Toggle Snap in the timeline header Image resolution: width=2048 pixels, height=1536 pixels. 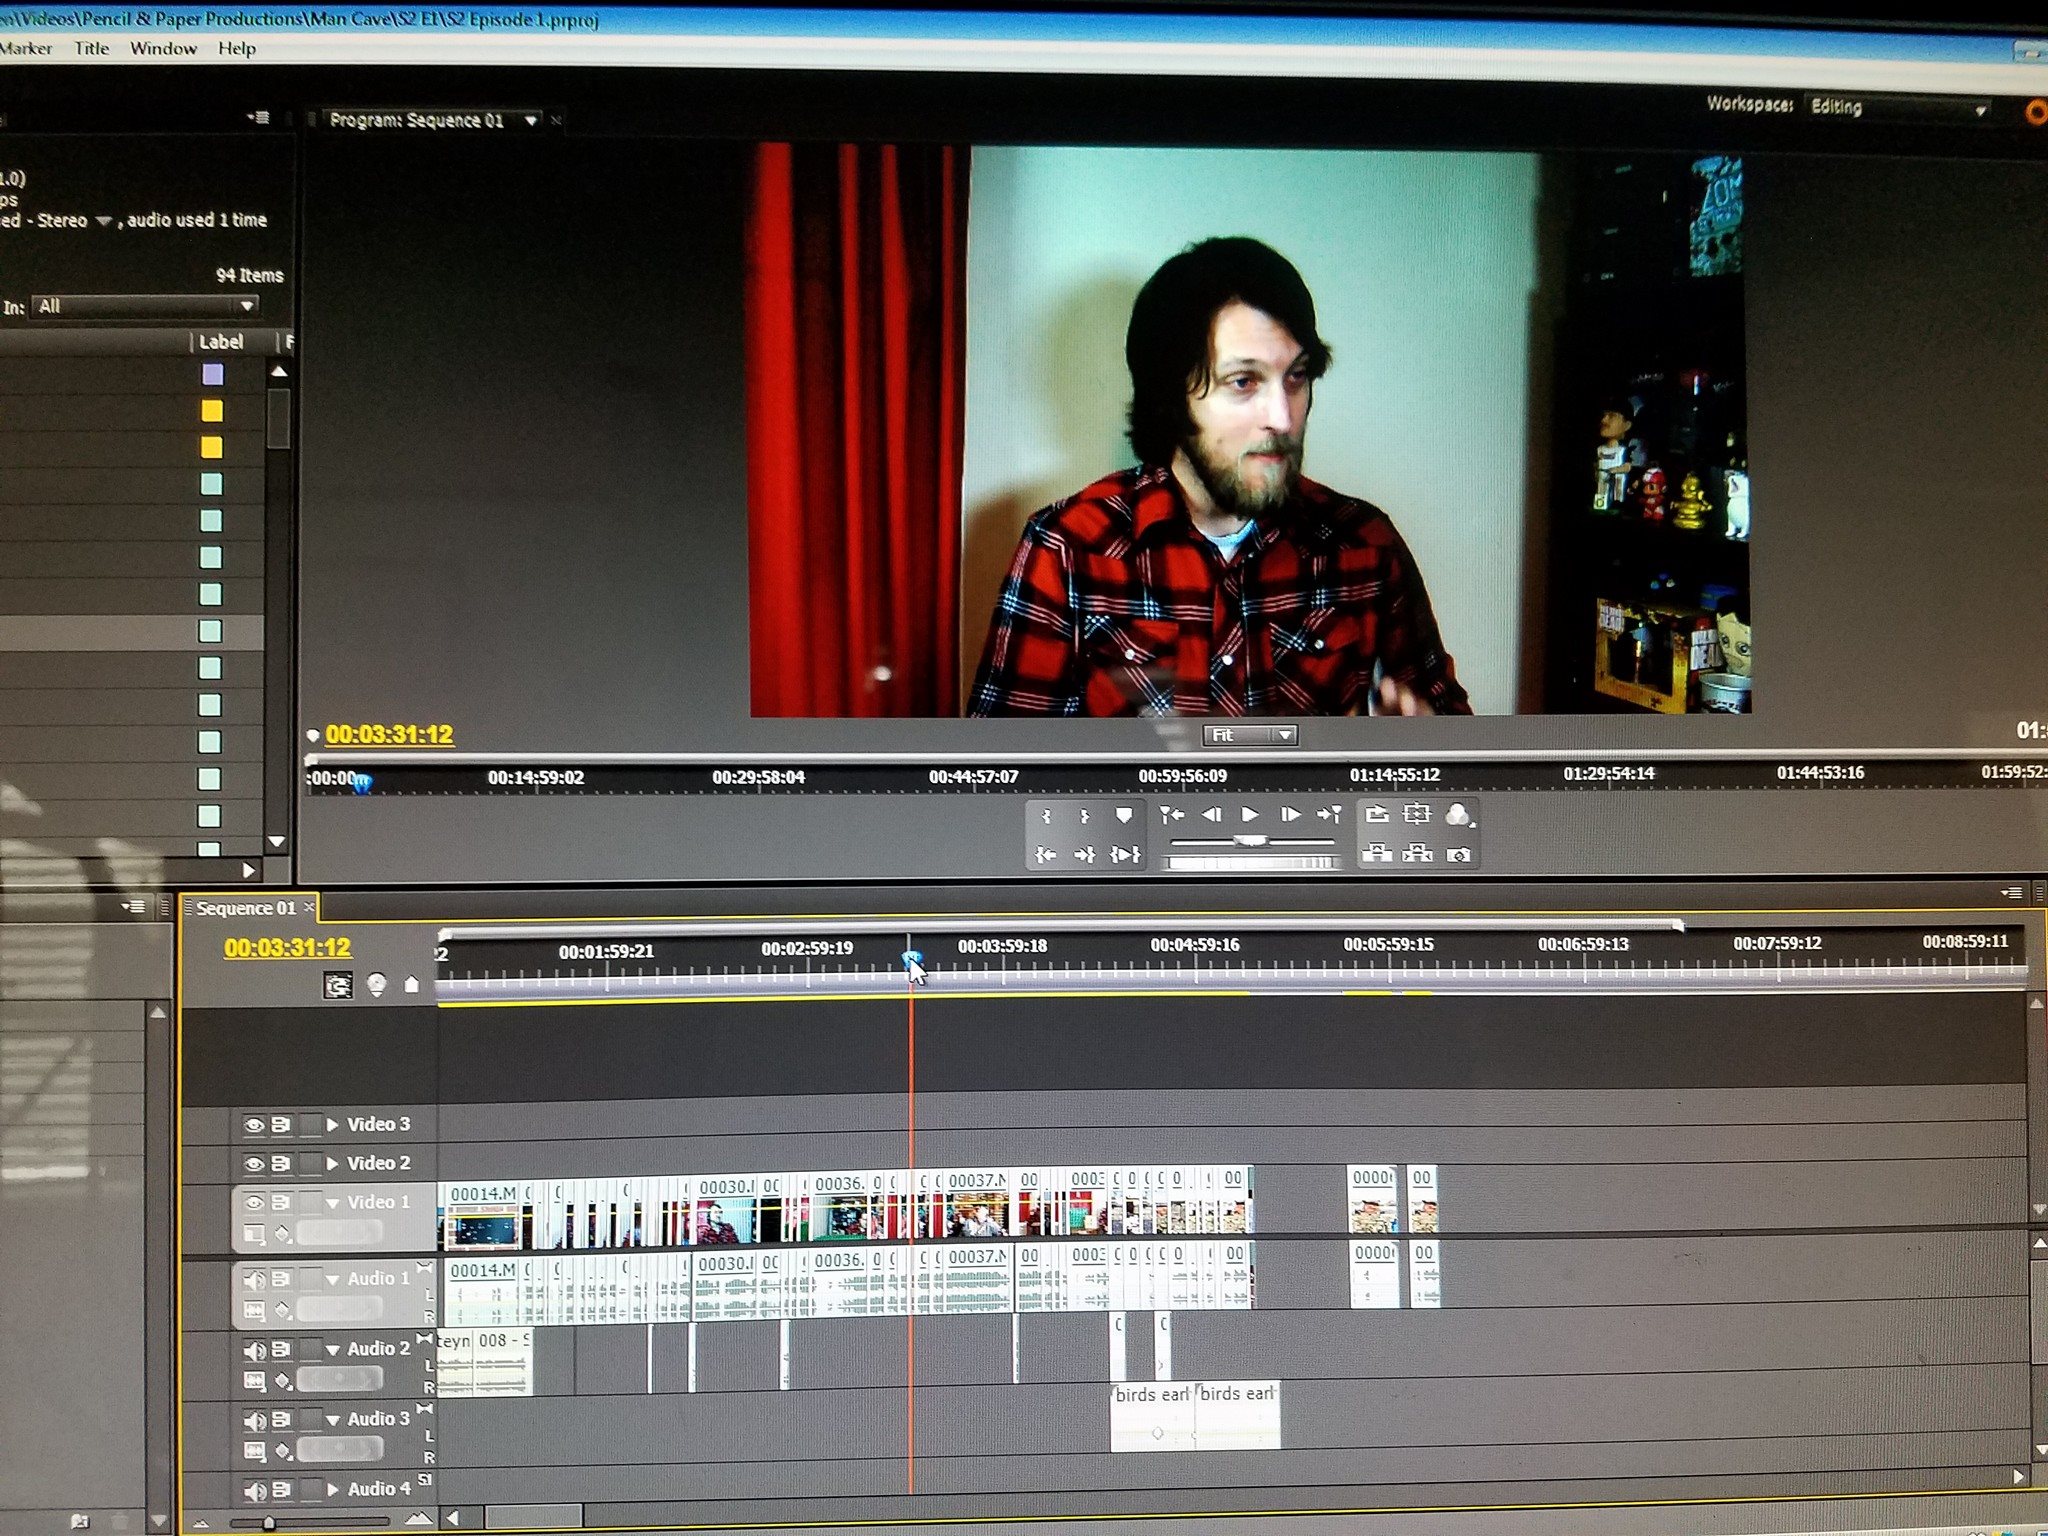pyautogui.click(x=338, y=986)
